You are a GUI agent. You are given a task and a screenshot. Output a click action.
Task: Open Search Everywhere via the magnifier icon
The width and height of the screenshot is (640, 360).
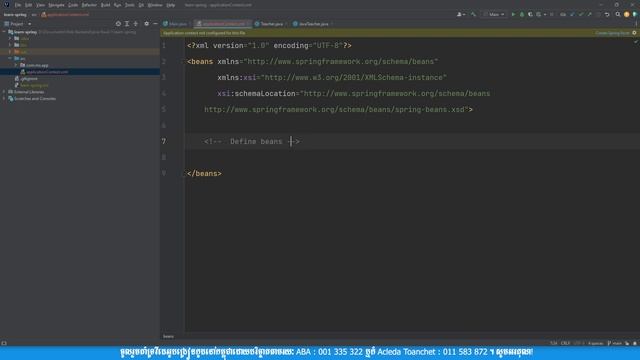point(618,14)
